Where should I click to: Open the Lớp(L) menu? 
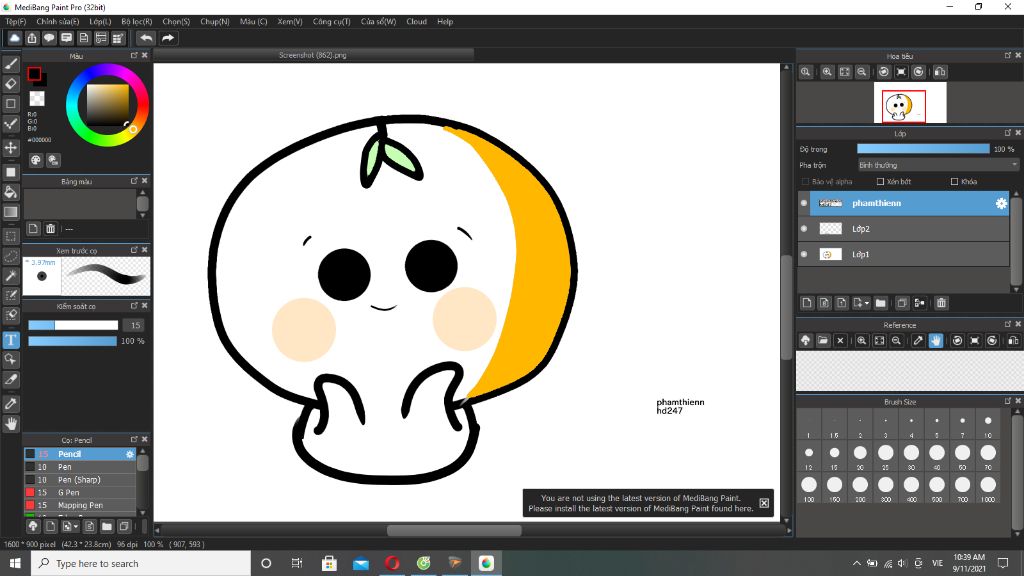click(x=100, y=22)
